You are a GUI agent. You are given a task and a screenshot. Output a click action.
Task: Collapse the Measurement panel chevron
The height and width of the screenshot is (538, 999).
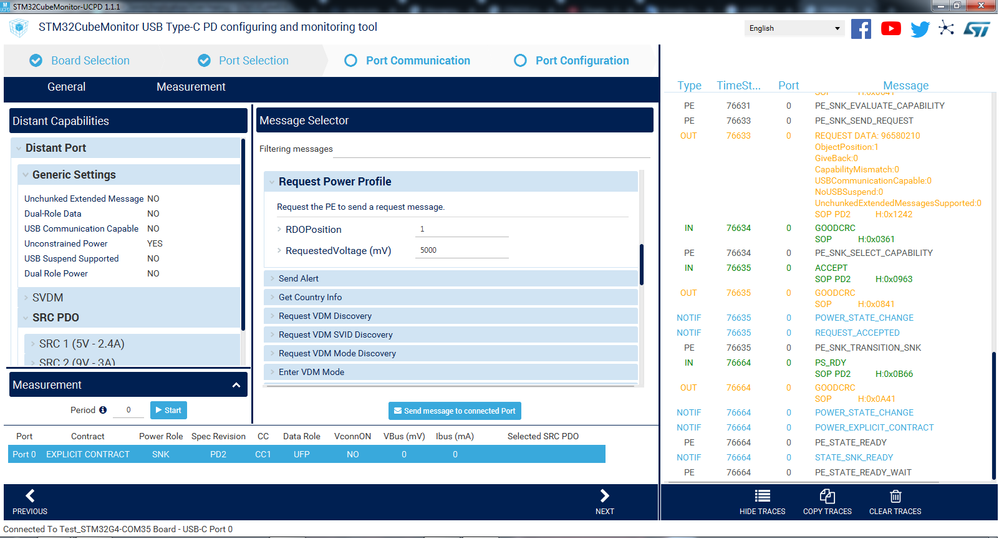236,385
